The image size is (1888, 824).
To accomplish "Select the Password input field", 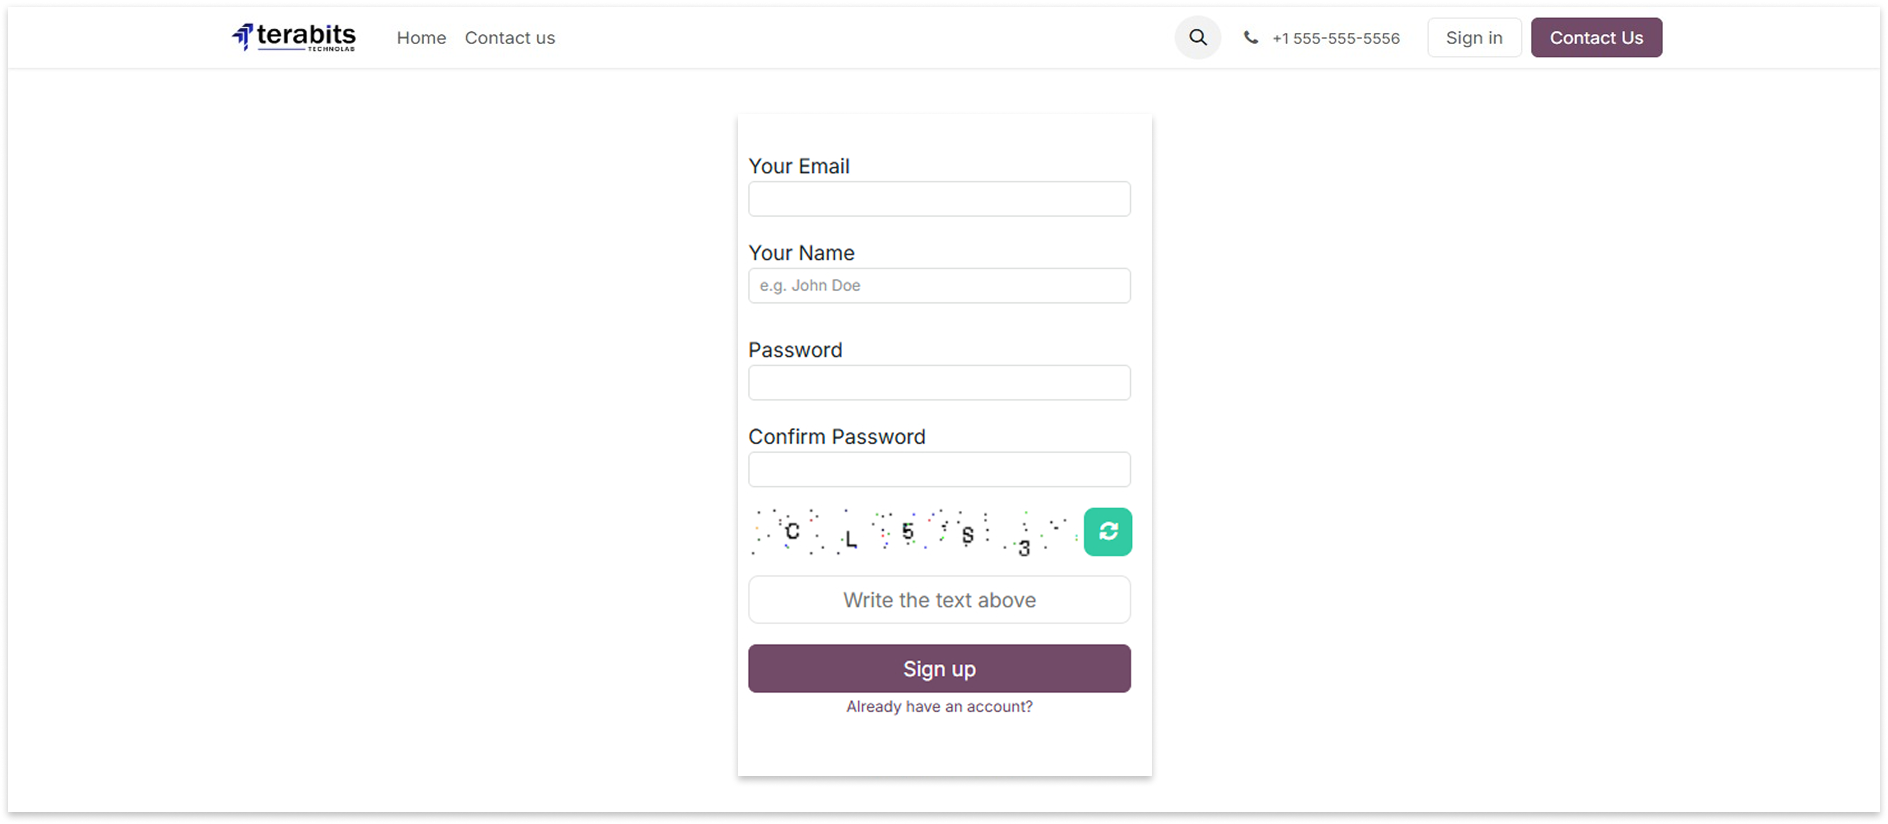I will click(x=939, y=383).
